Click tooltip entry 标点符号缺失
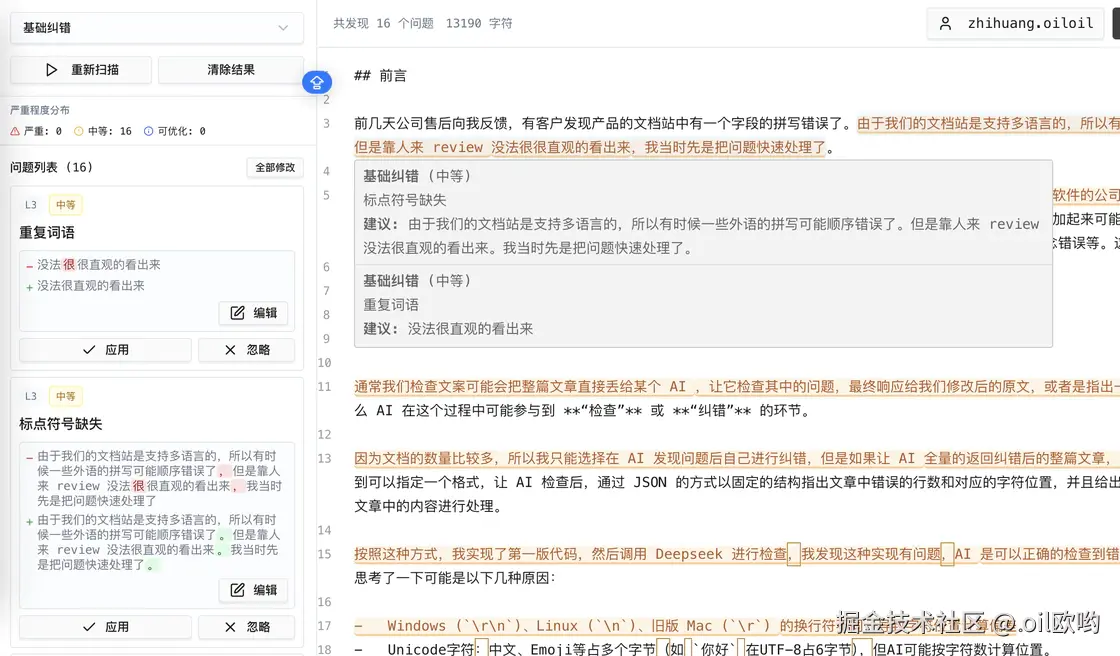Screen dimensions: 1120x656 click(405, 201)
